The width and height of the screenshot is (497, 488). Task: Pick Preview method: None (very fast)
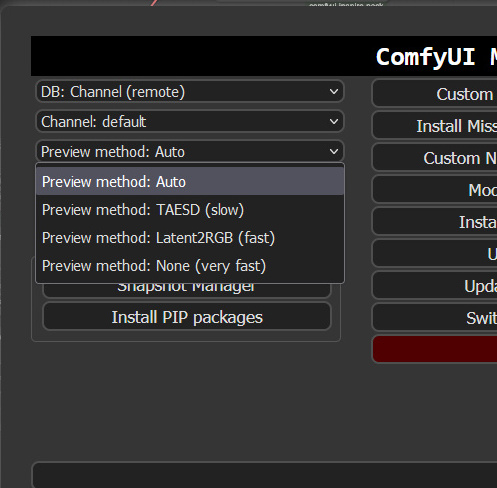point(190,266)
